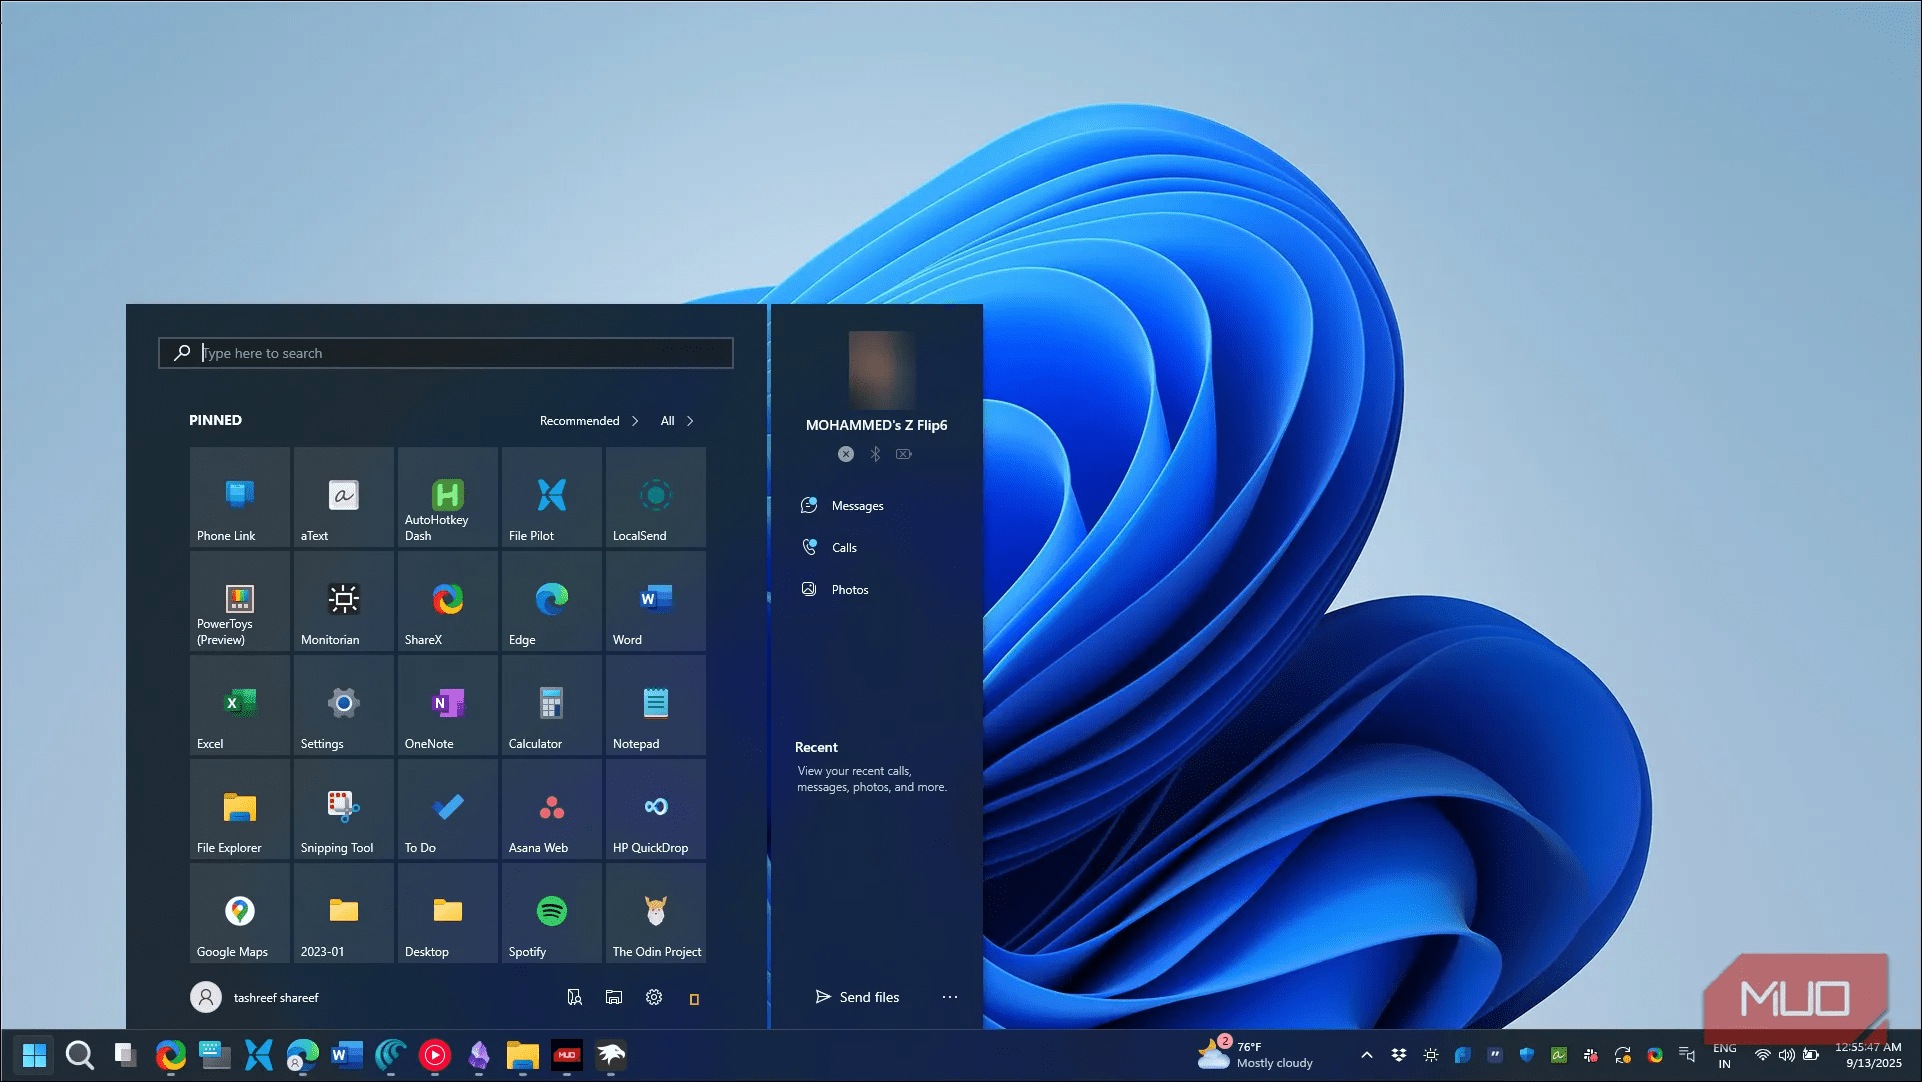Open Calculator pinned tile

pos(552,705)
